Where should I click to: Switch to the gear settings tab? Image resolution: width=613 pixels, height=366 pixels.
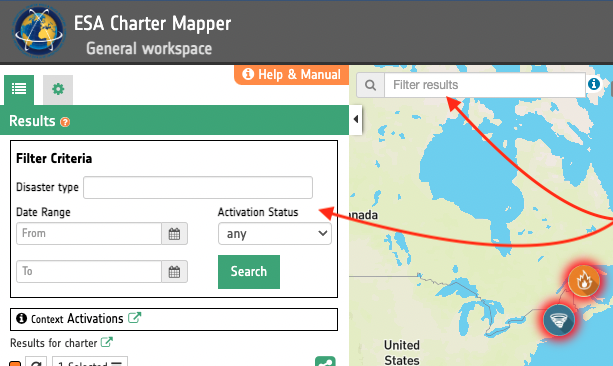[58, 90]
